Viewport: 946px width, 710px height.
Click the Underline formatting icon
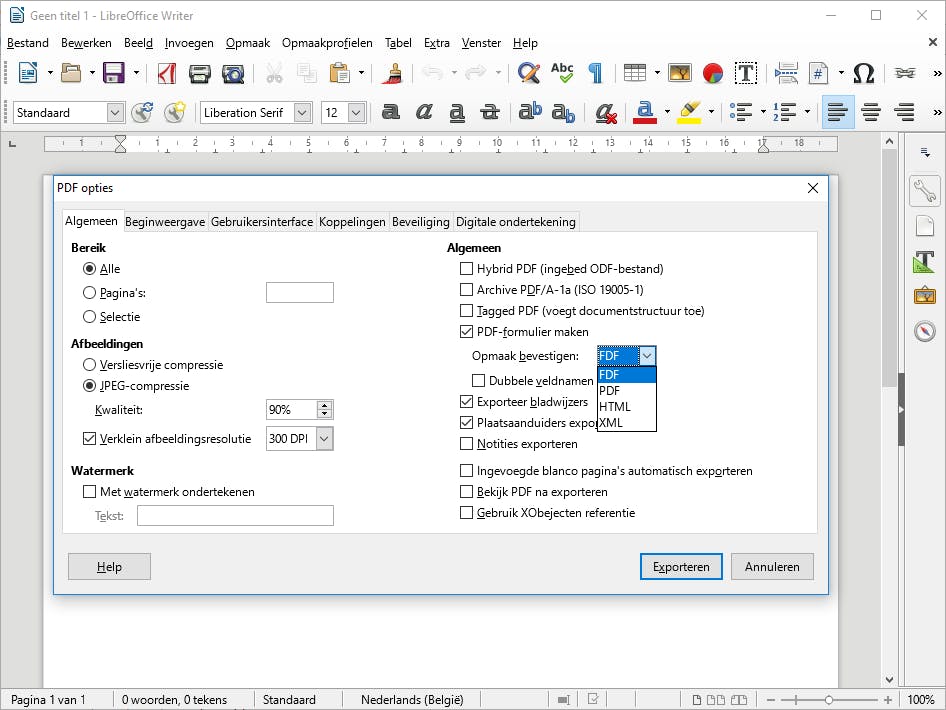coord(457,112)
